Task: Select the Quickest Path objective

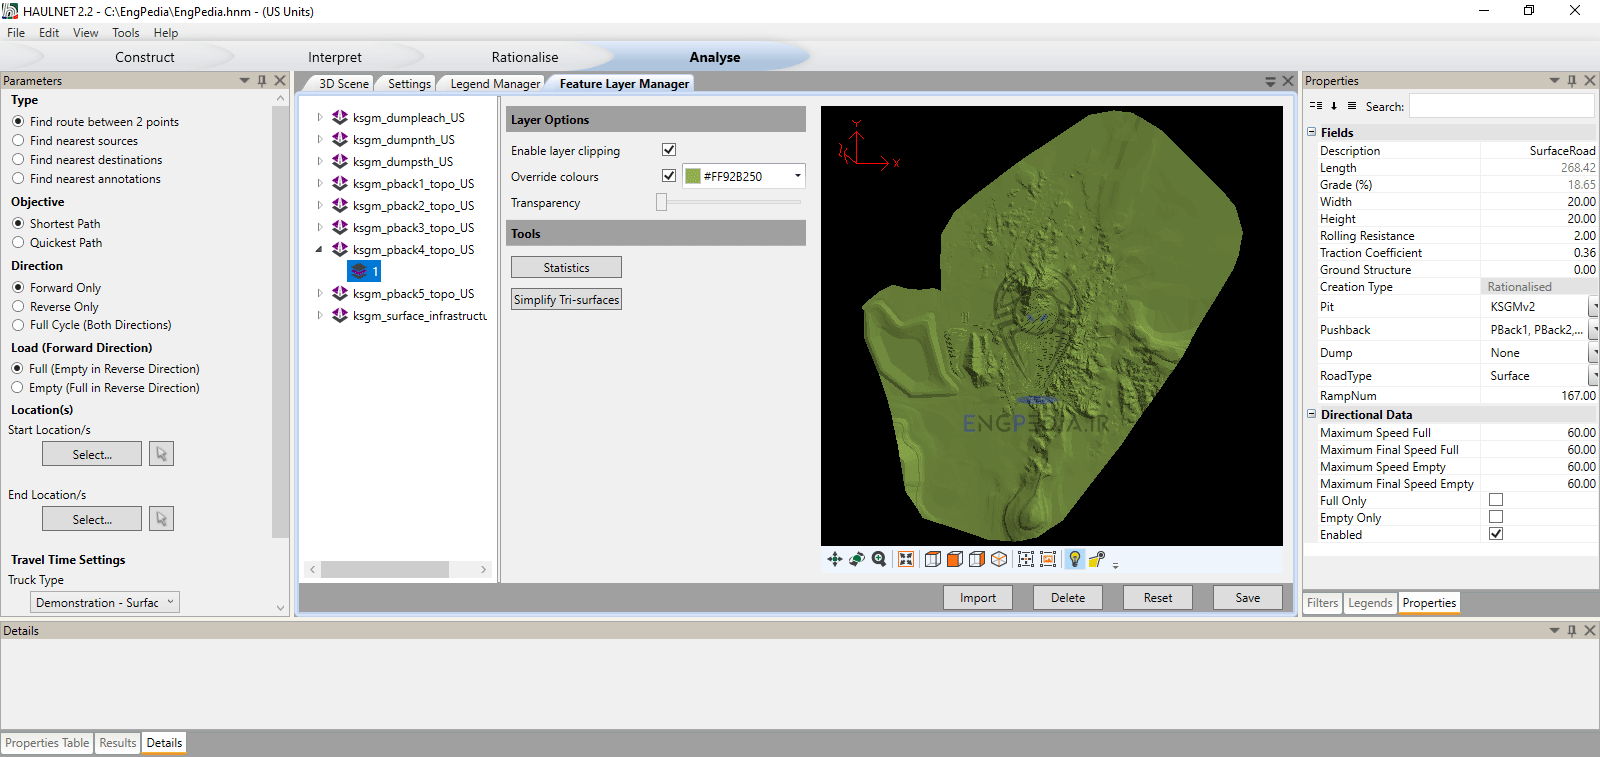Action: tap(18, 243)
